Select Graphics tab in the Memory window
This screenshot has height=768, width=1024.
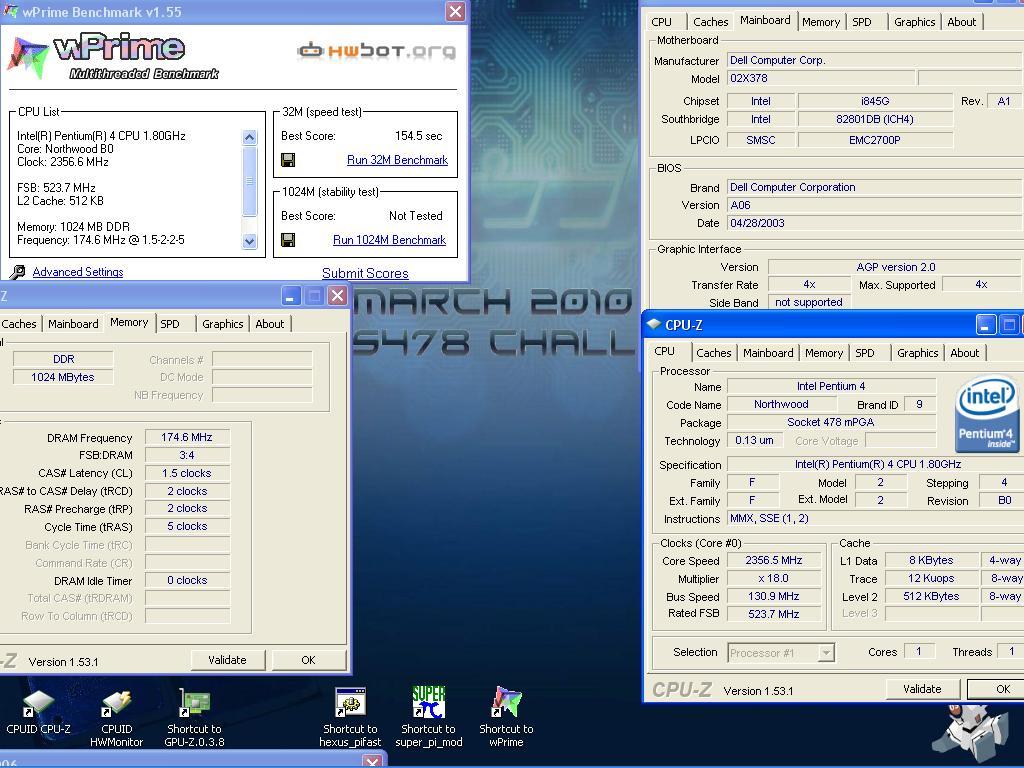point(223,323)
